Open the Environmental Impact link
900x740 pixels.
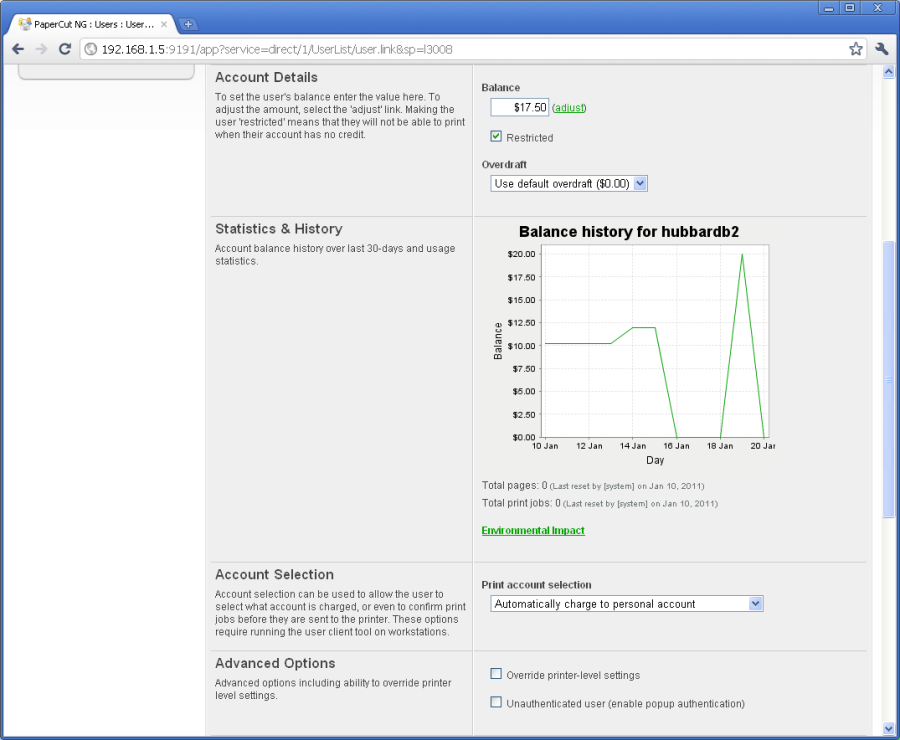pyautogui.click(x=533, y=531)
